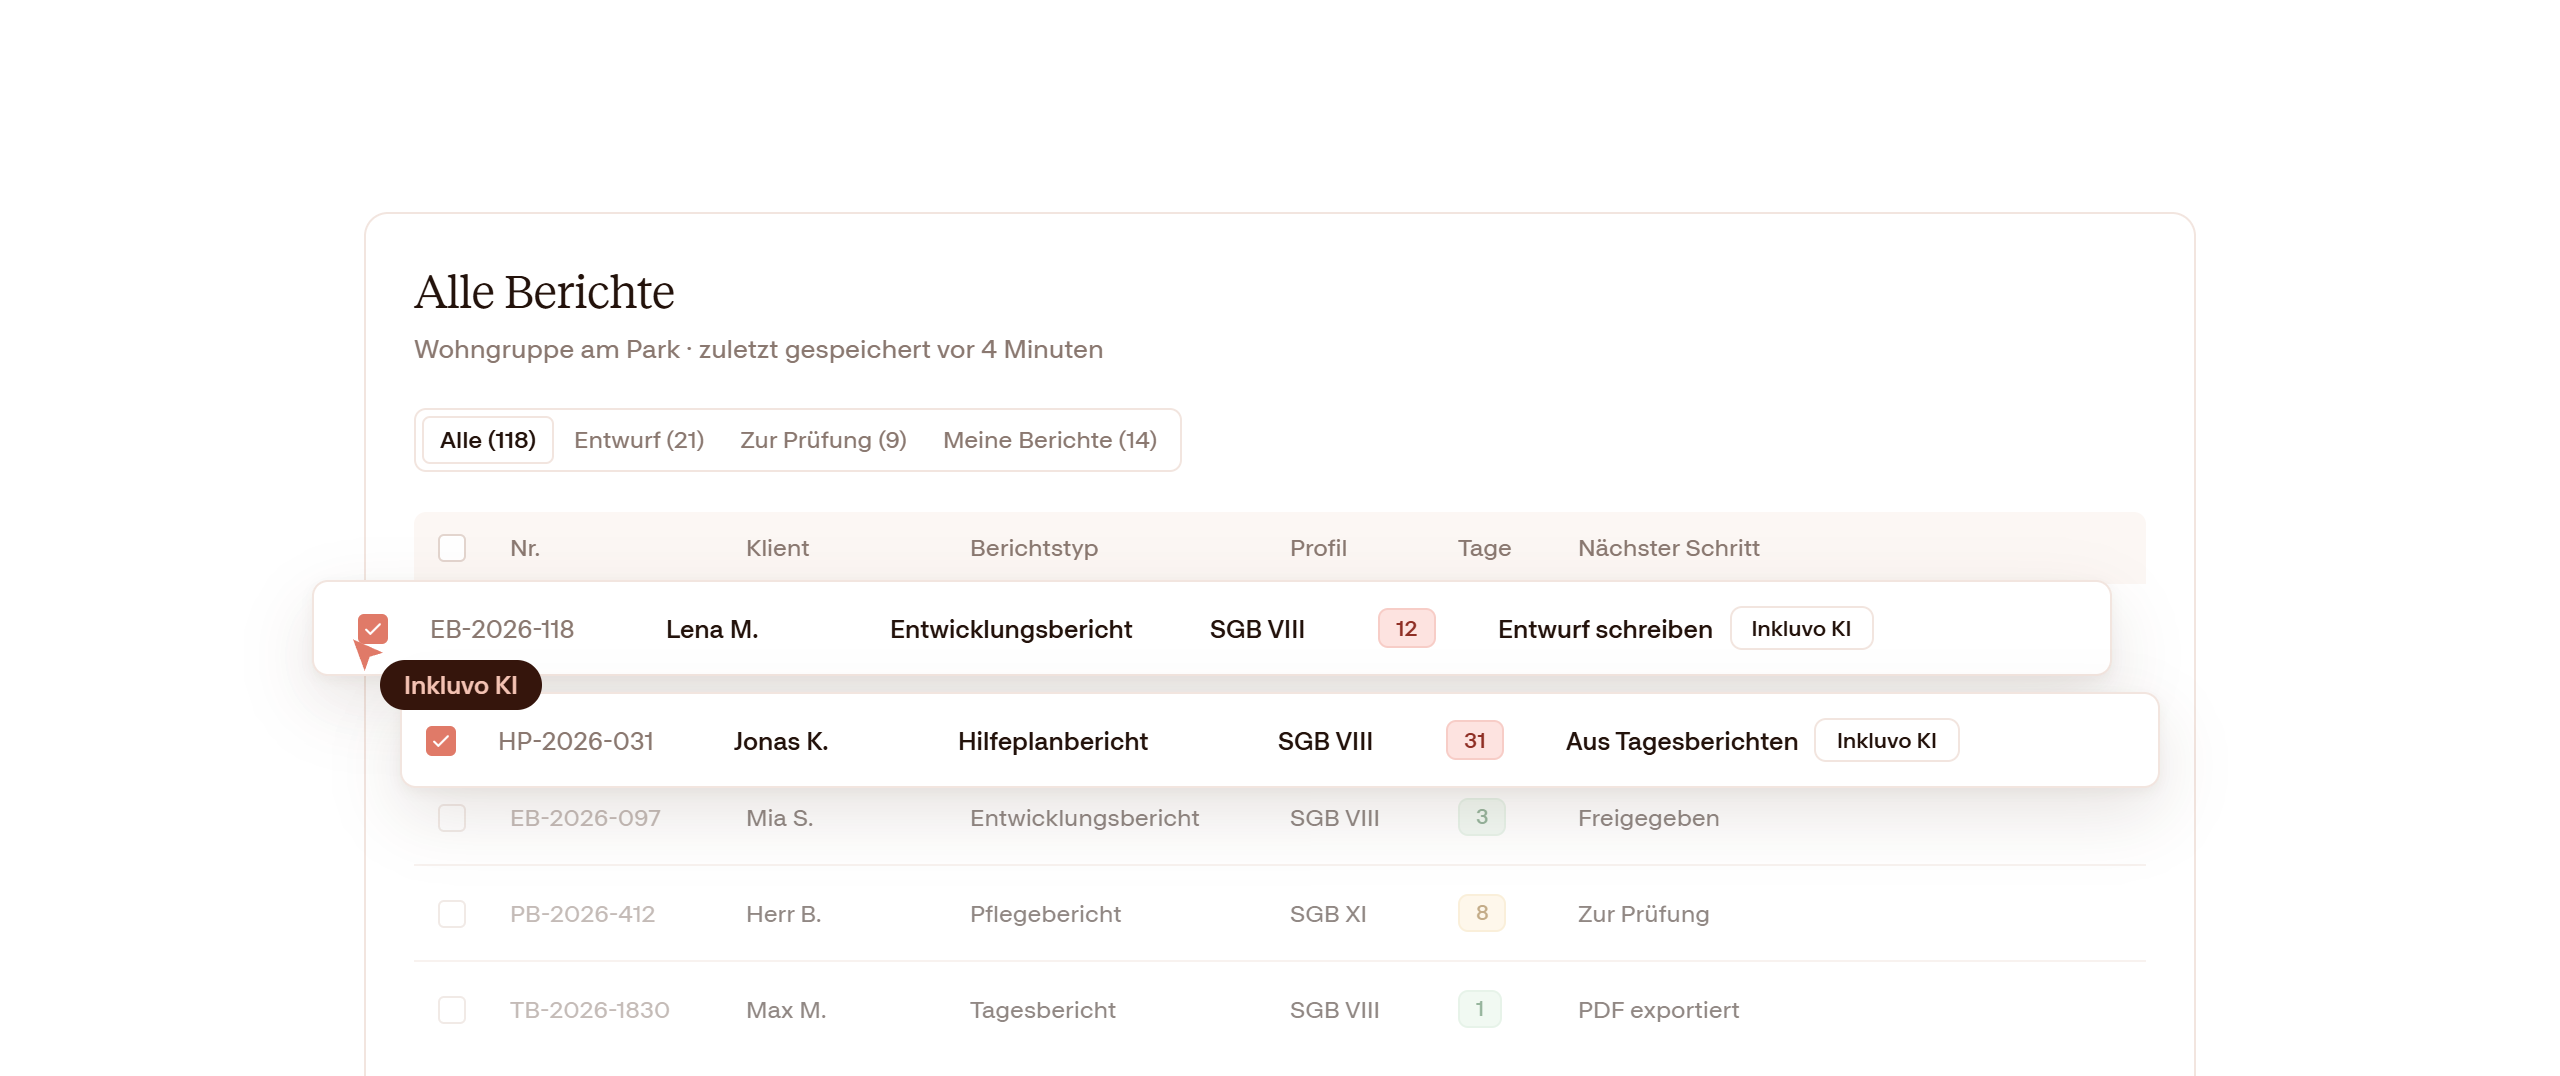Uncheck the EB-2026-118 row checkbox
Screen dimensions: 2560x1076
point(373,629)
